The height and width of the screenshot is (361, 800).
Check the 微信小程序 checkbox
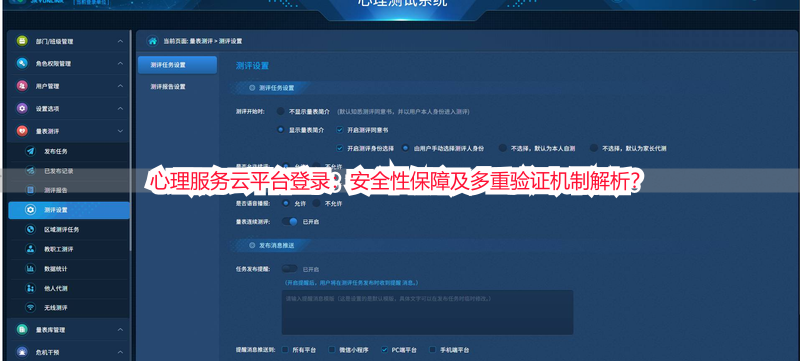tap(332, 350)
